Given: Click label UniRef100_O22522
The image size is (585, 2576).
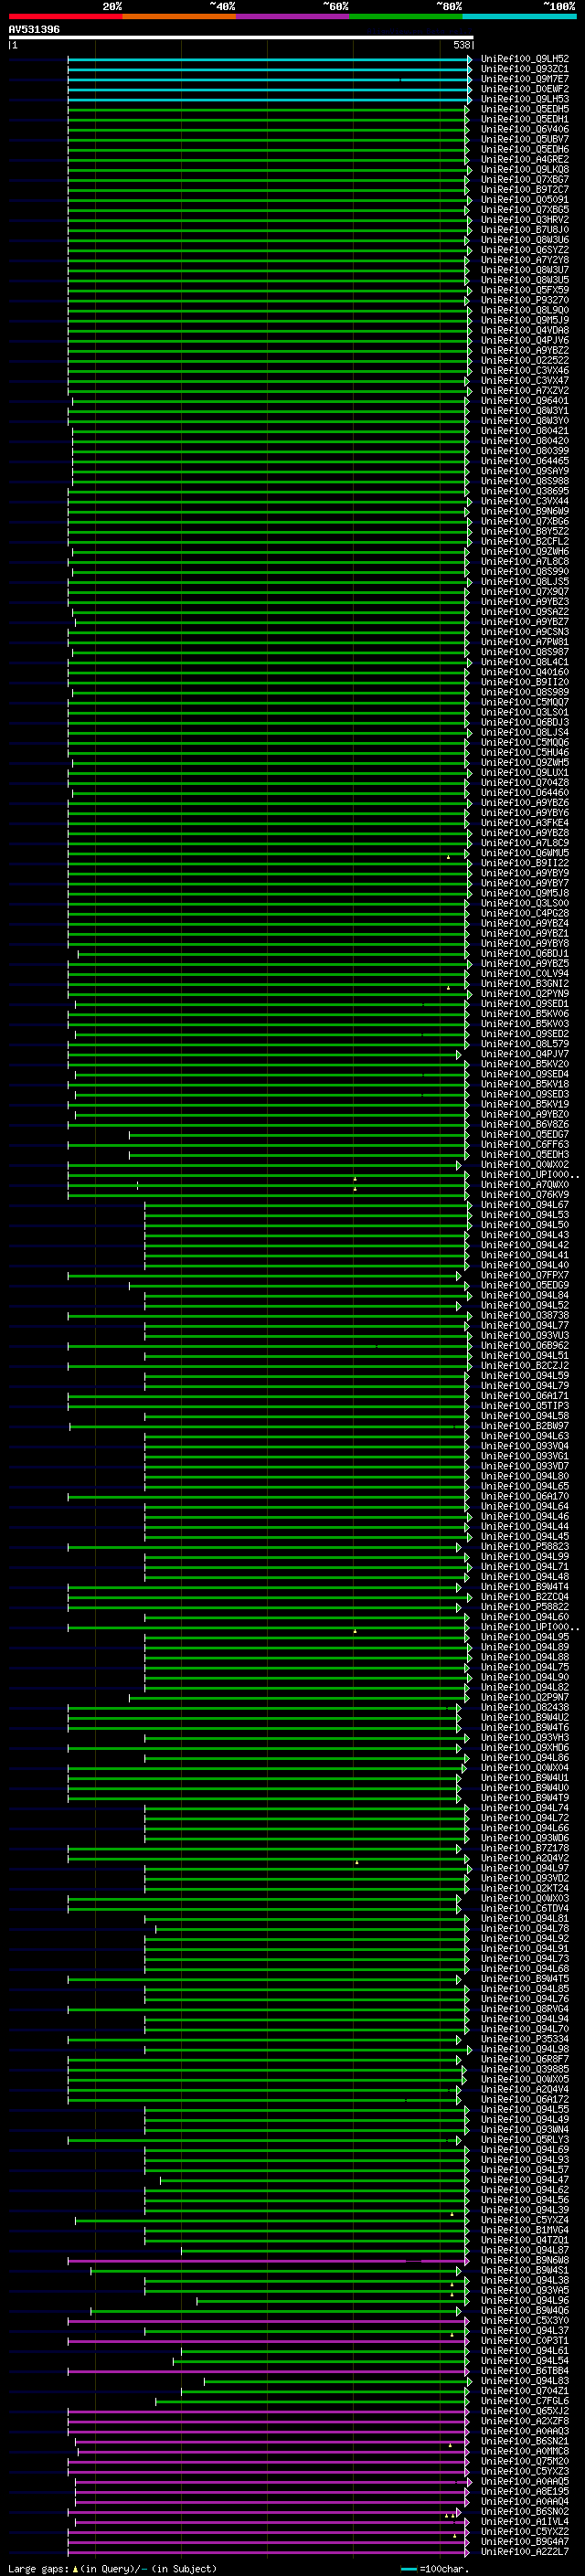Looking at the screenshot, I should click(524, 360).
